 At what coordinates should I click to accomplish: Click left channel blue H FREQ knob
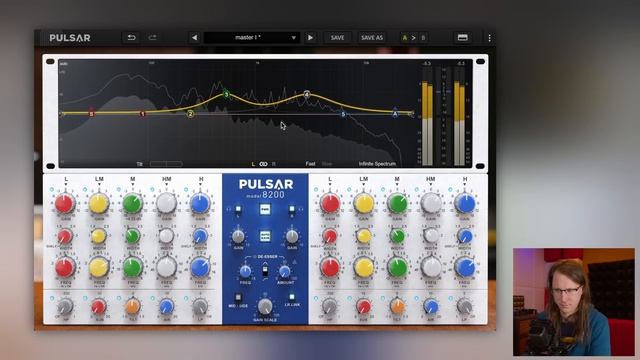click(200, 268)
